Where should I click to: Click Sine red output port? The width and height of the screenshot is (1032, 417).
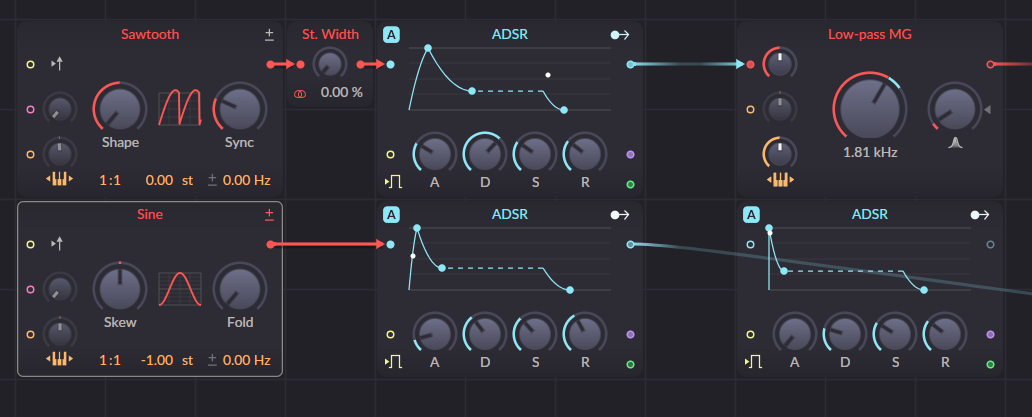pyautogui.click(x=270, y=245)
